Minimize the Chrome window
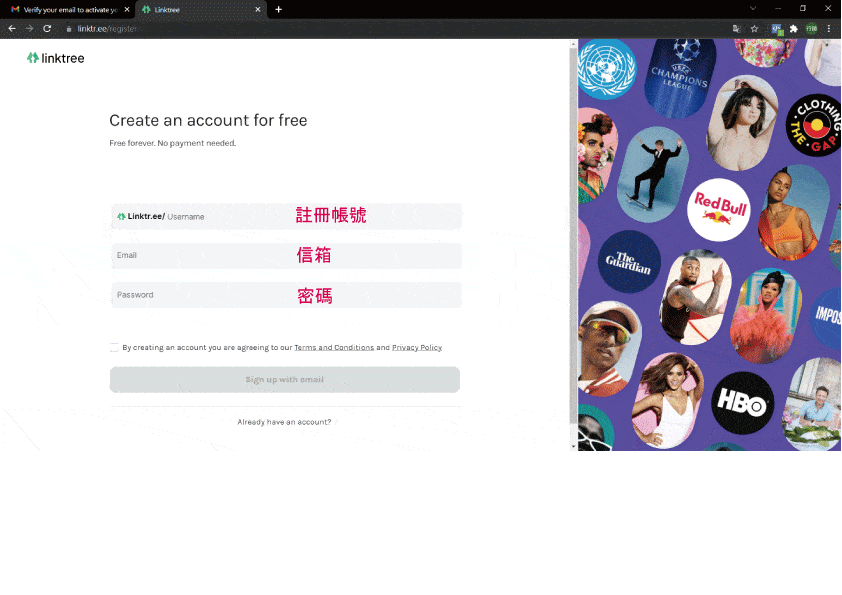This screenshot has width=842, height=595. (778, 9)
